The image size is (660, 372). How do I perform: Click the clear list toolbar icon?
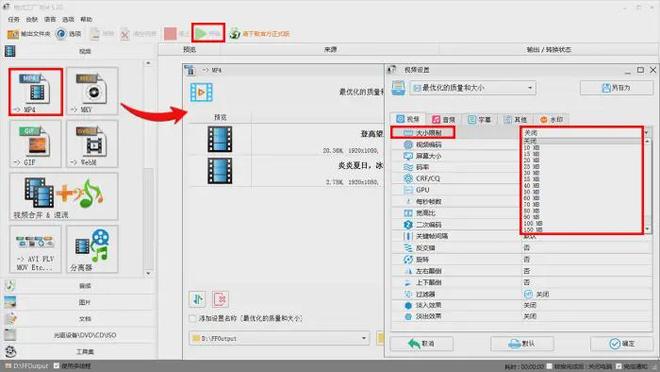pos(125,34)
